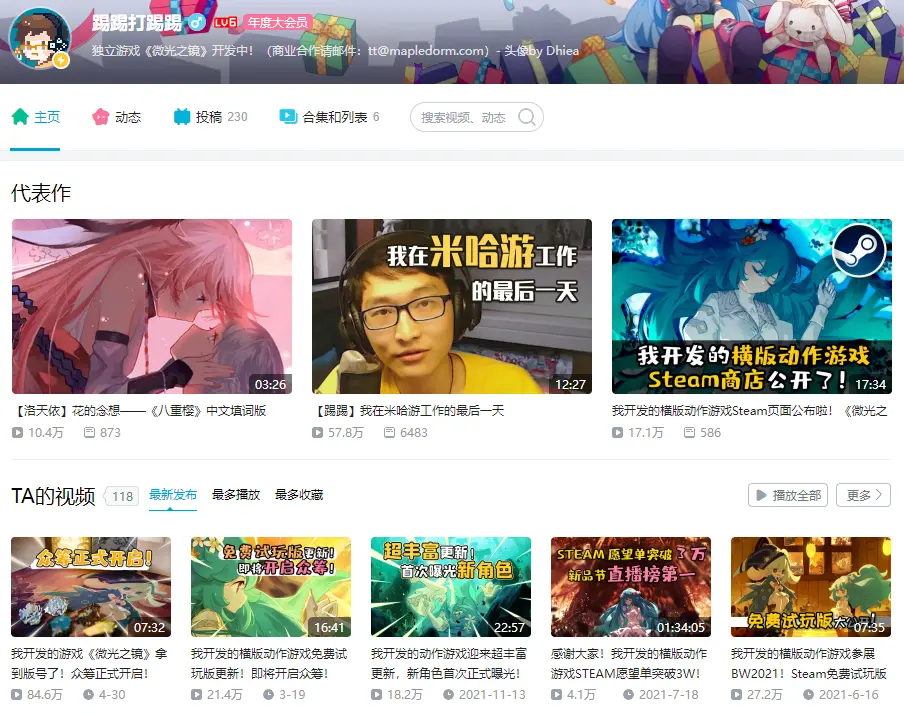Open the user's pixel avatar picture

point(39,39)
